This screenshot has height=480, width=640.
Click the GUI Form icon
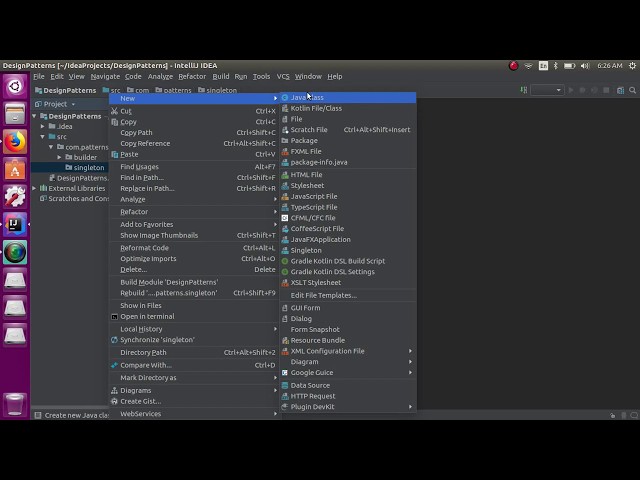pyautogui.click(x=285, y=308)
